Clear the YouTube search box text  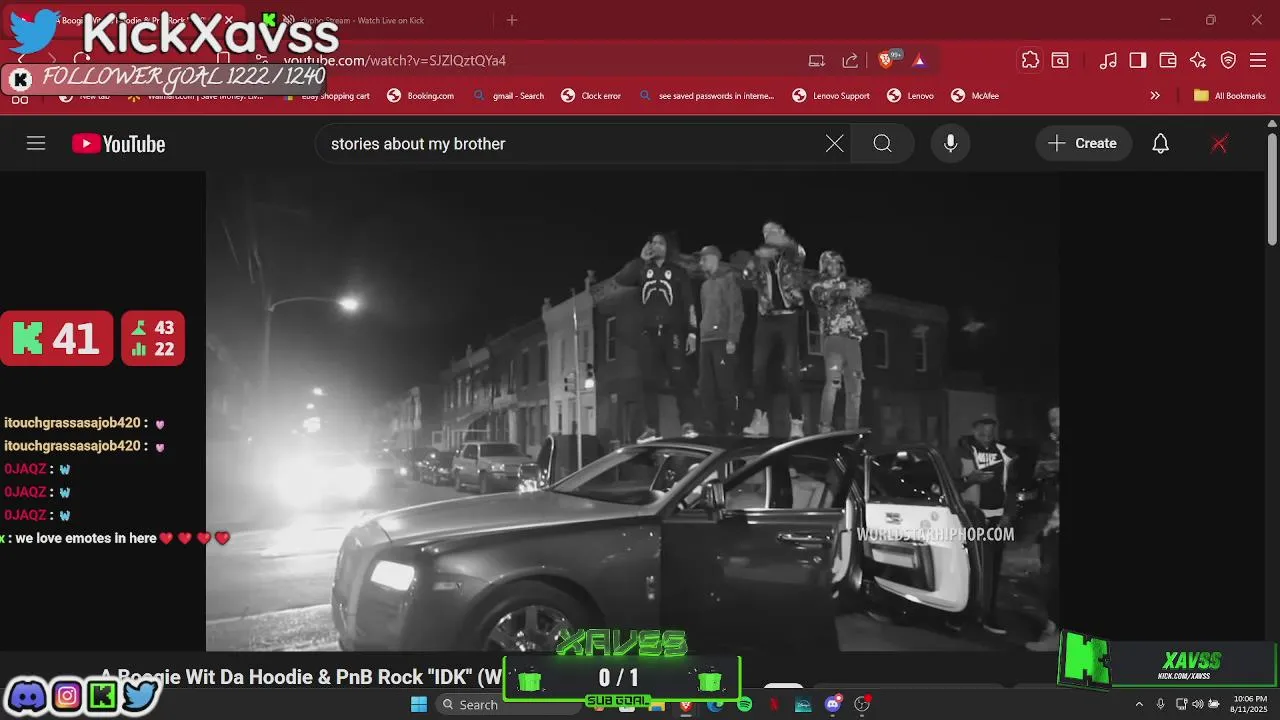pos(834,143)
